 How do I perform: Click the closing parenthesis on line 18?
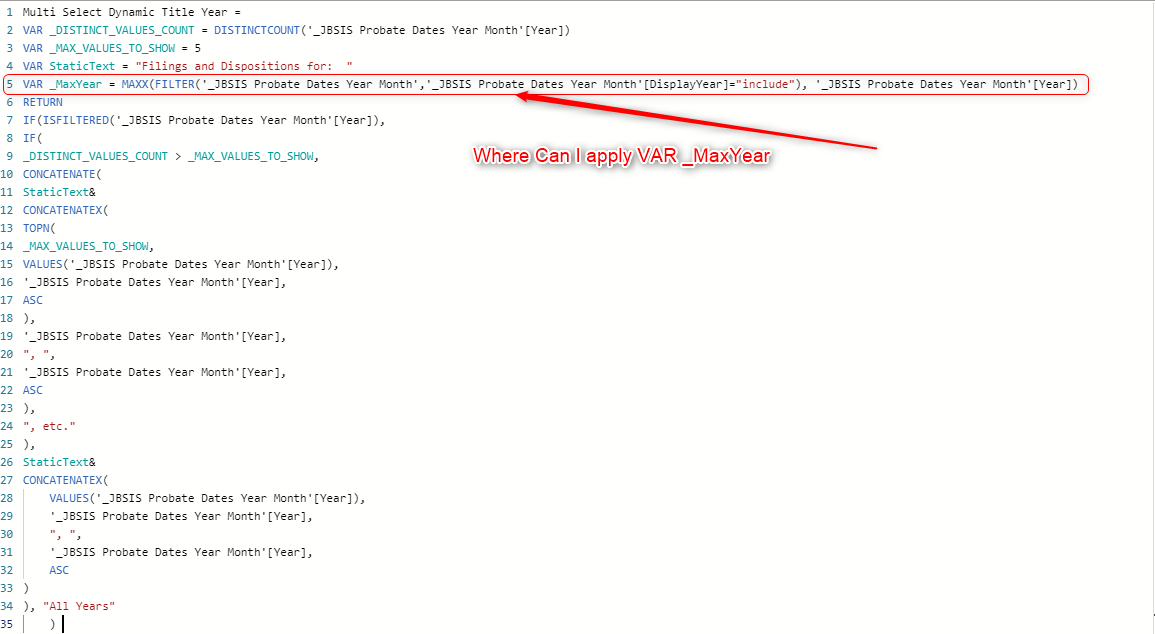click(26, 318)
